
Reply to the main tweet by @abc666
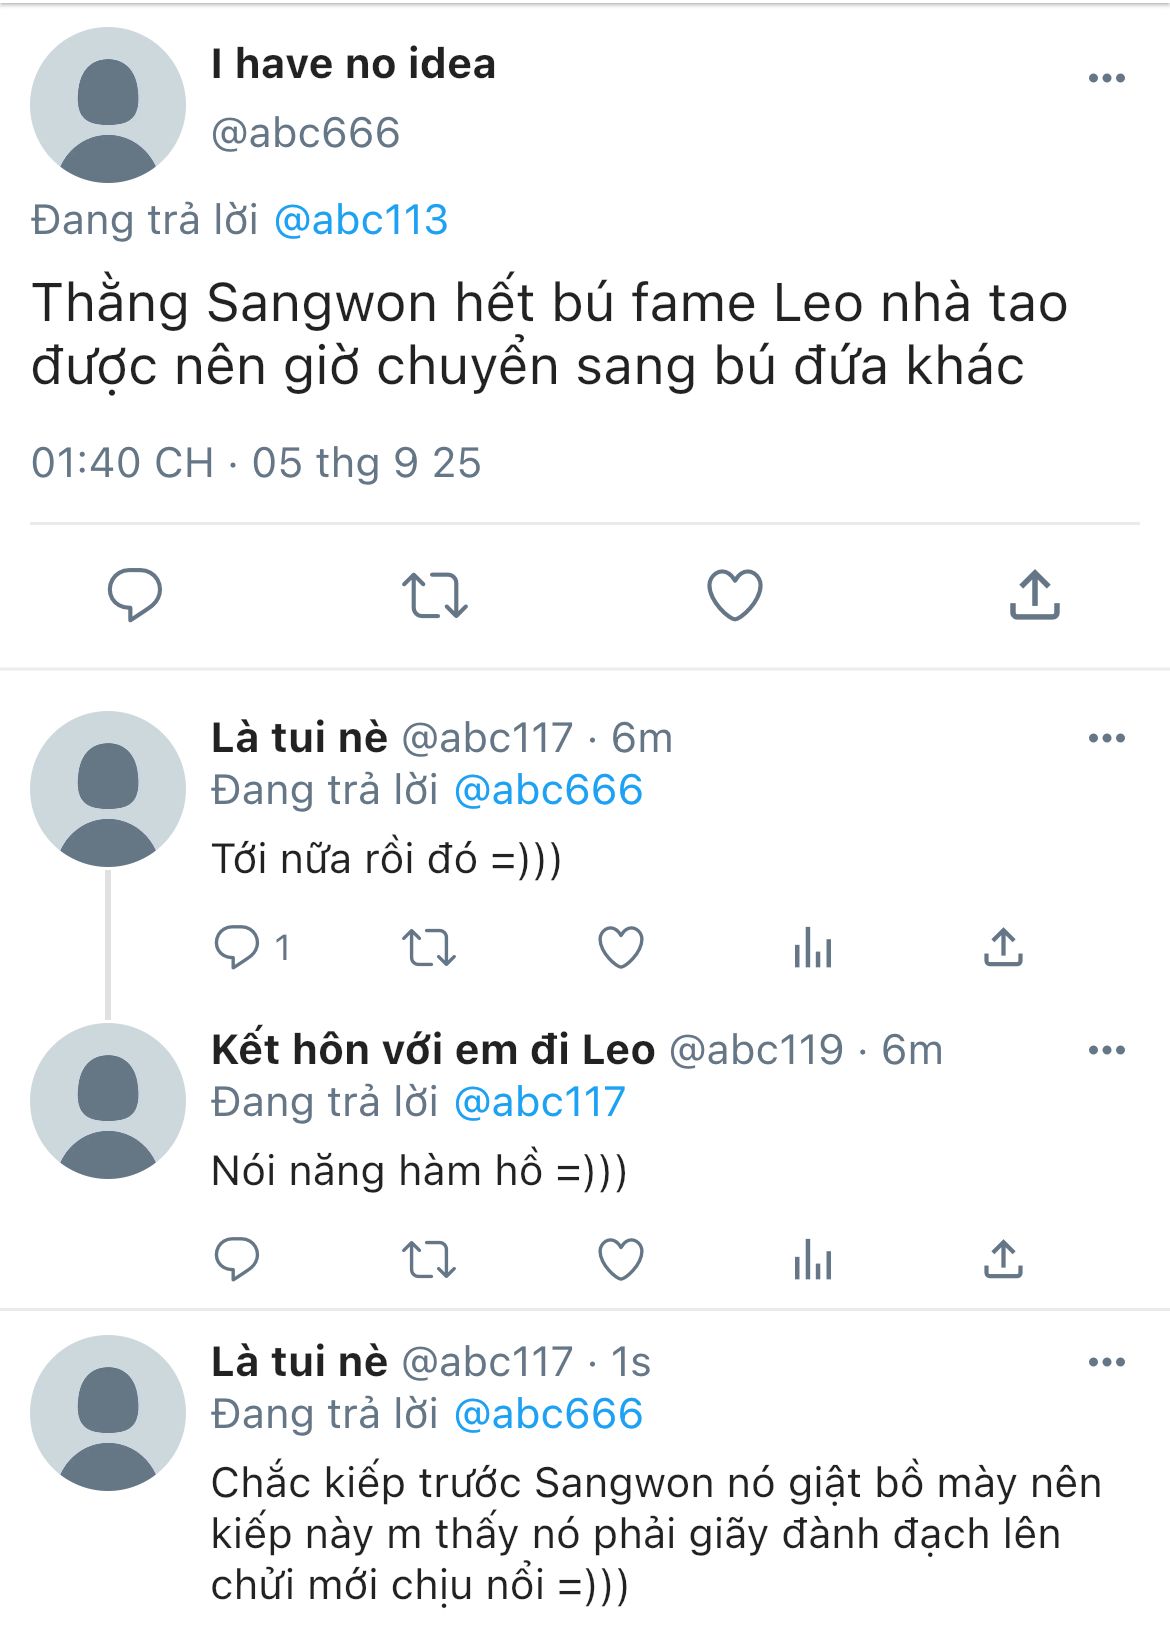pyautogui.click(x=135, y=594)
